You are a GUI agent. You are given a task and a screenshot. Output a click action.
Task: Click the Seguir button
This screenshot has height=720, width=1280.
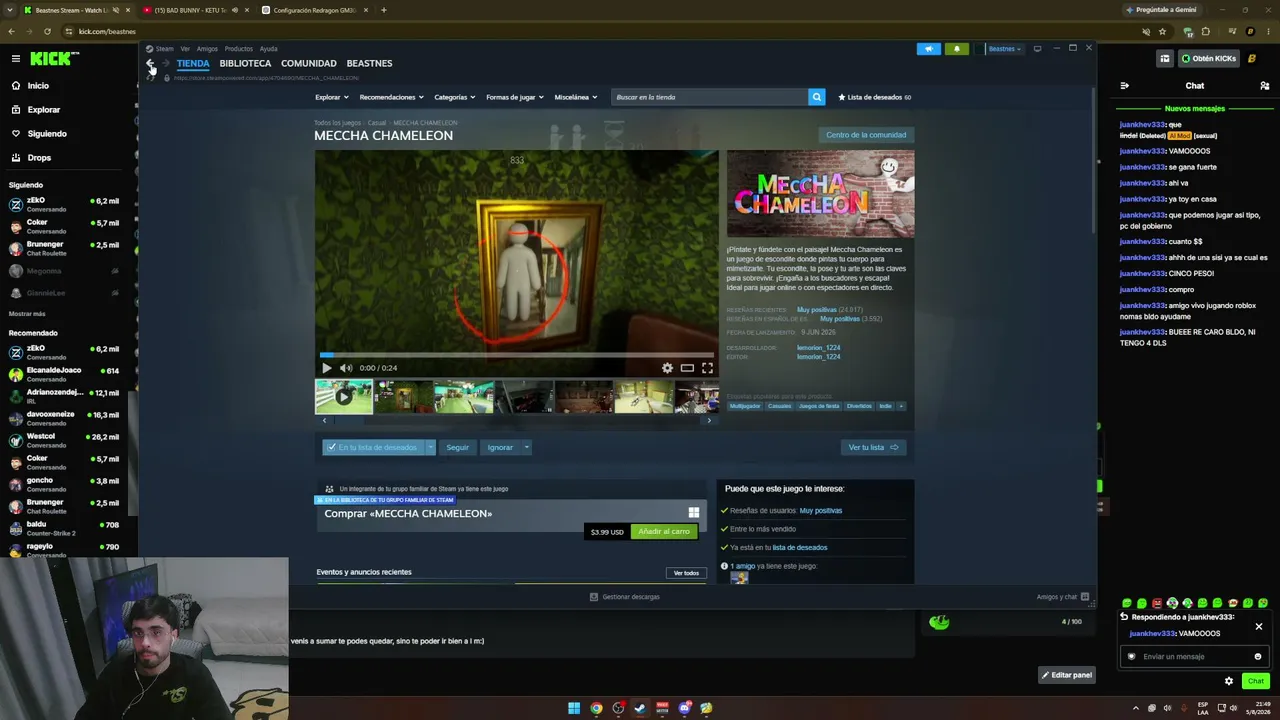tap(458, 447)
